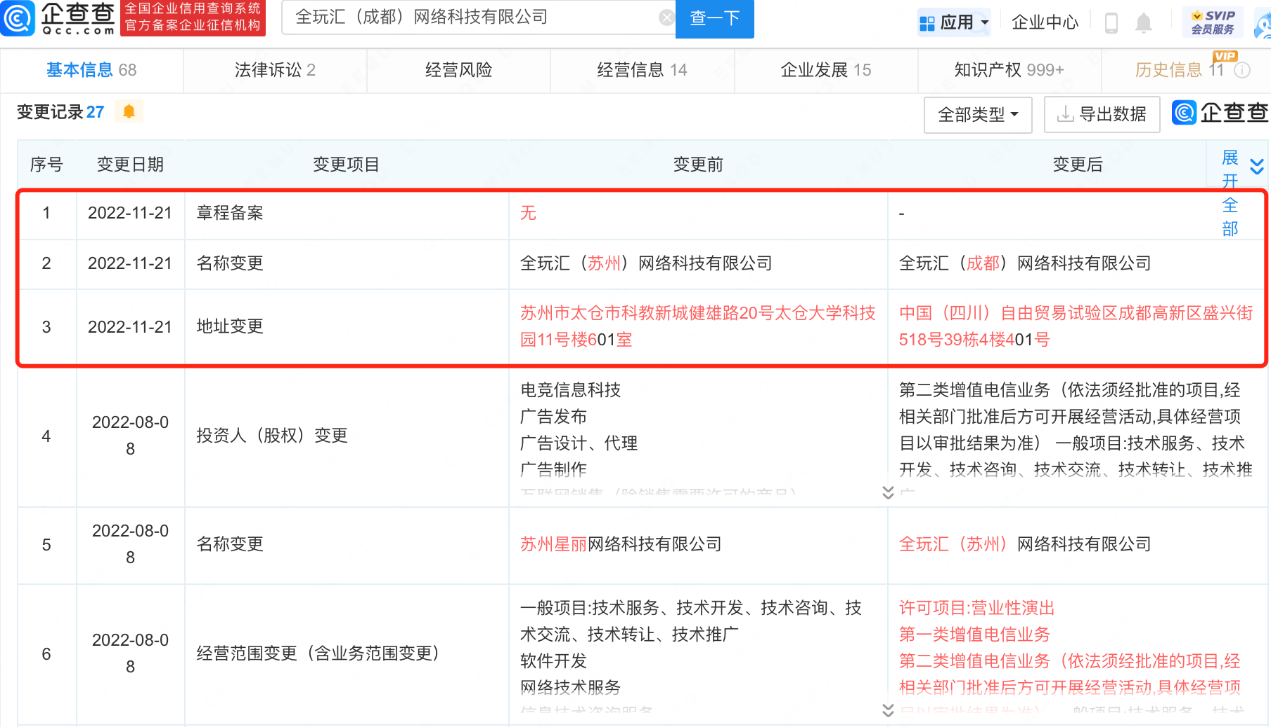Switch to the 法律诉讼 tab
This screenshot has height=727, width=1271.
tap(275, 70)
